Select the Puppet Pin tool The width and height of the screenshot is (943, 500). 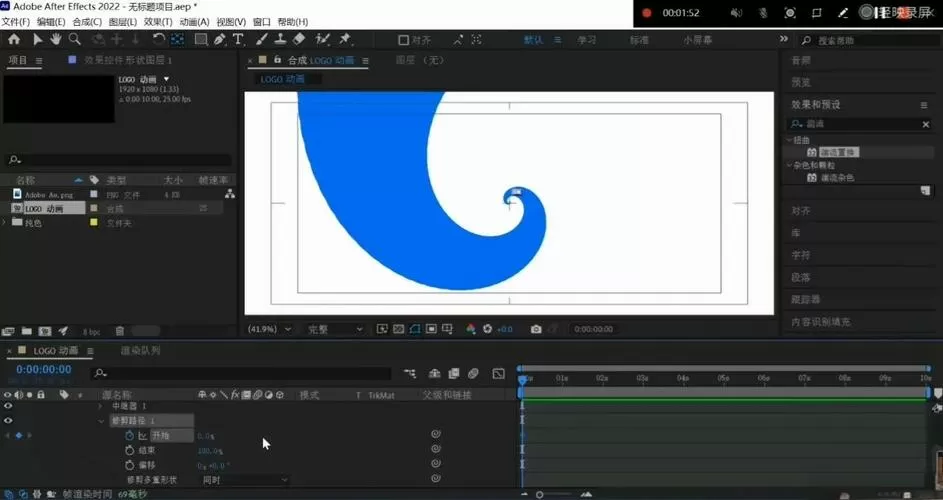click(x=345, y=40)
